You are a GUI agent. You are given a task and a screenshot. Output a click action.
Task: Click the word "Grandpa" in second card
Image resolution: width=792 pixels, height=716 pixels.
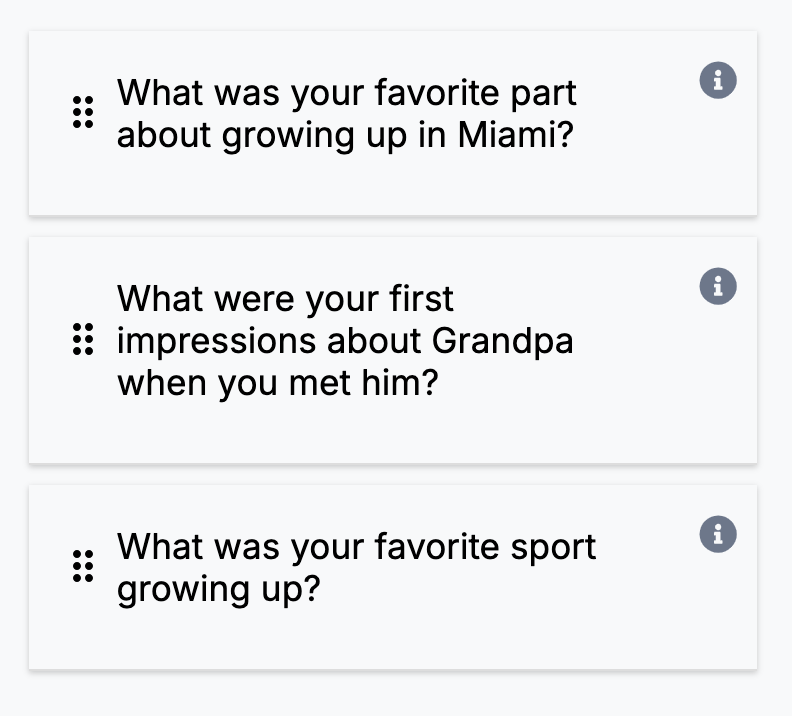coord(502,341)
